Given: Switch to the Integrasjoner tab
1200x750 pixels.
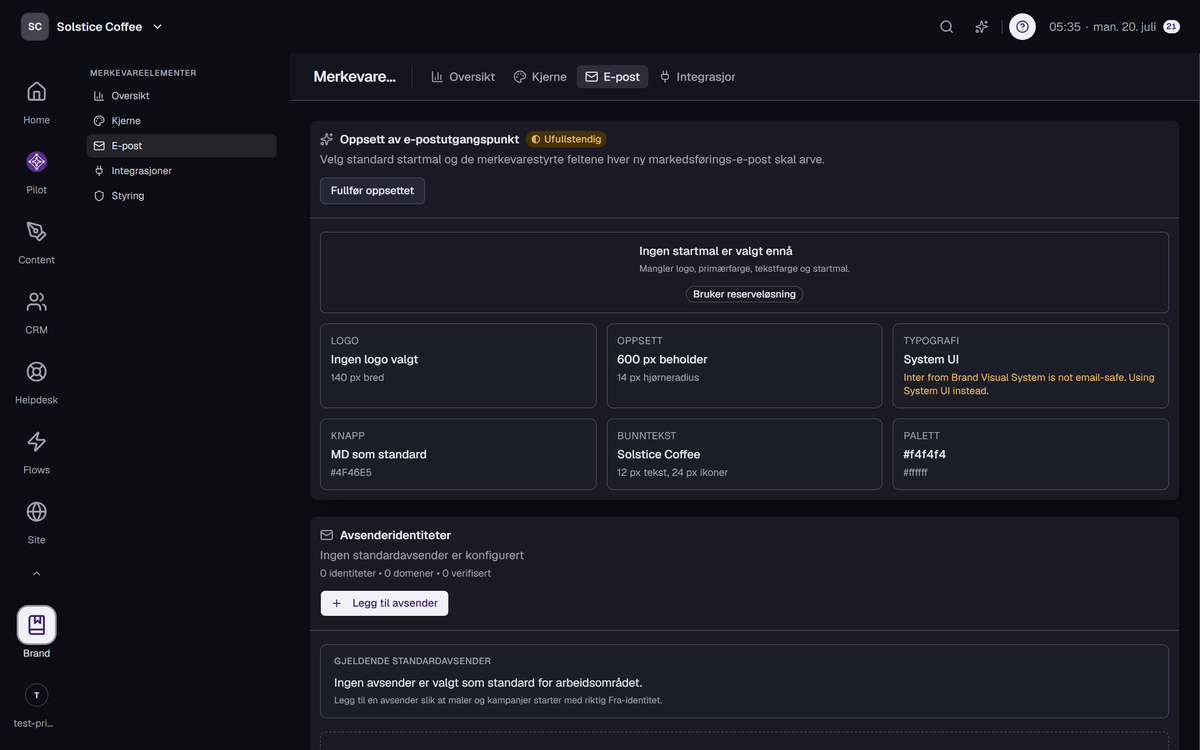Looking at the screenshot, I should click(697, 77).
